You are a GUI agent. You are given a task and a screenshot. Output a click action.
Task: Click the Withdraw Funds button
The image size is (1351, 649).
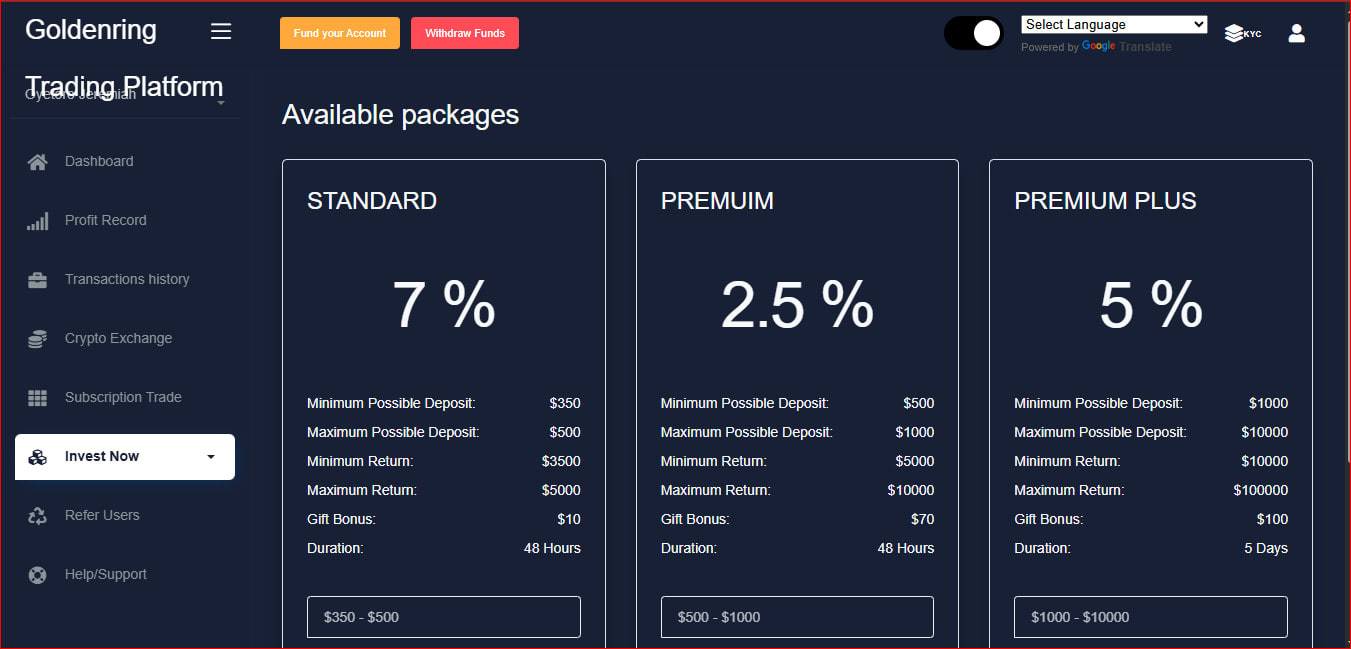(464, 32)
